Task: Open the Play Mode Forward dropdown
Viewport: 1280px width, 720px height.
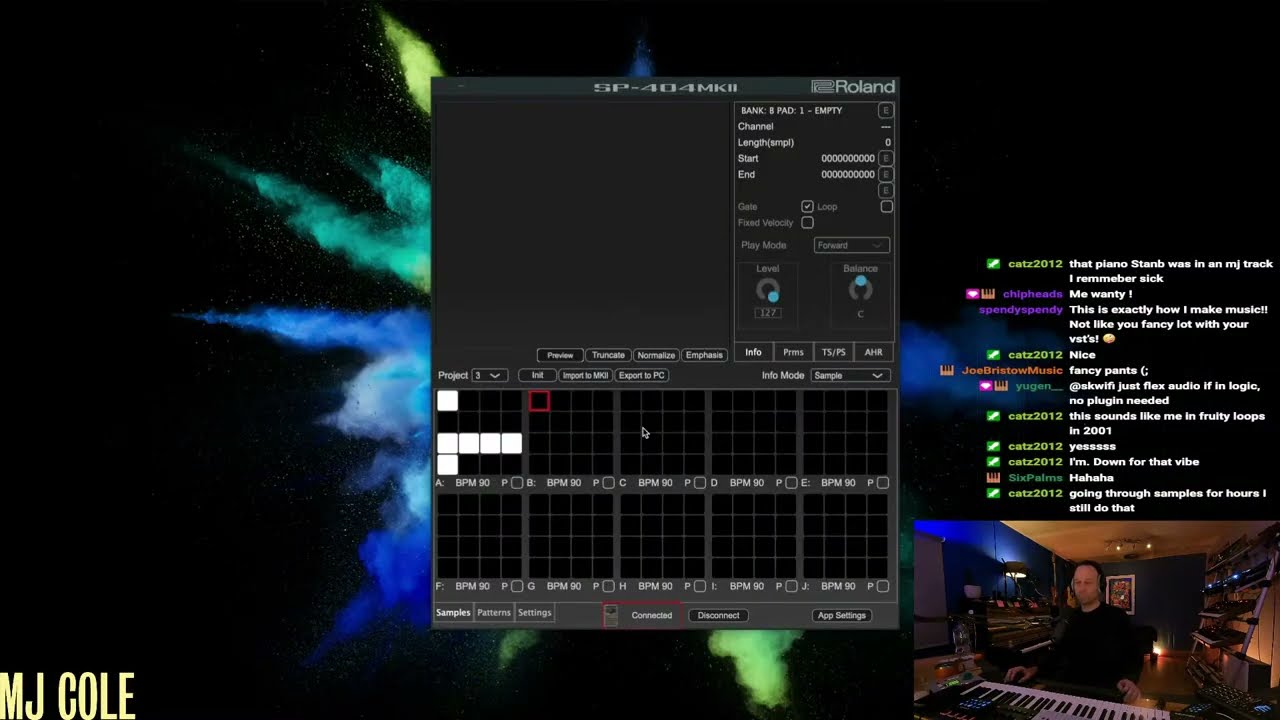Action: pyautogui.click(x=851, y=245)
